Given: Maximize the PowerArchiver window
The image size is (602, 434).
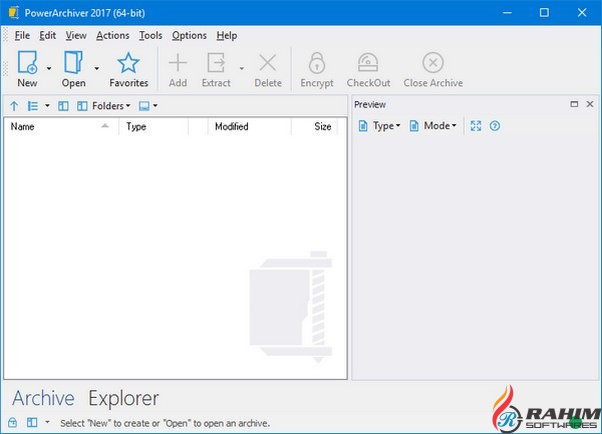Looking at the screenshot, I should pos(544,13).
